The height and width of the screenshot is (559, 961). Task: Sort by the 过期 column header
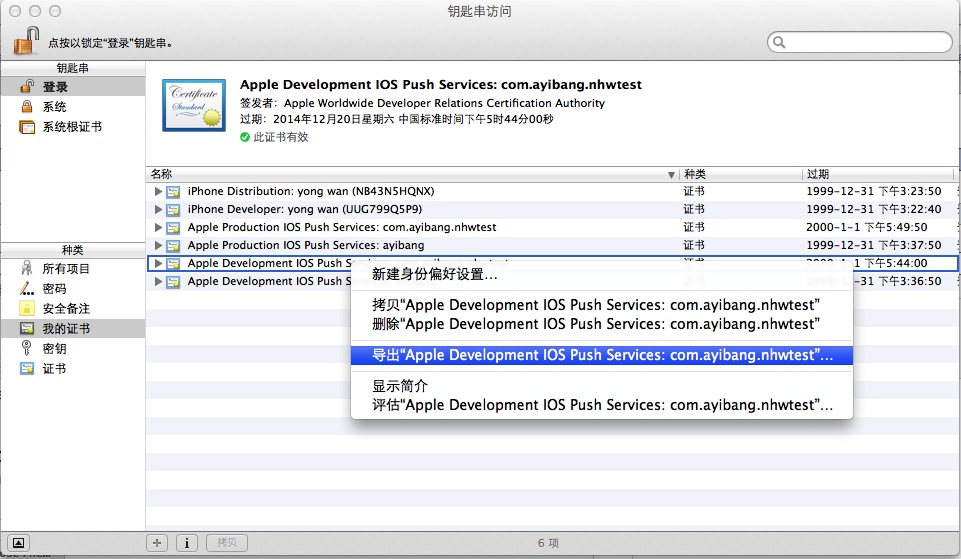point(878,174)
